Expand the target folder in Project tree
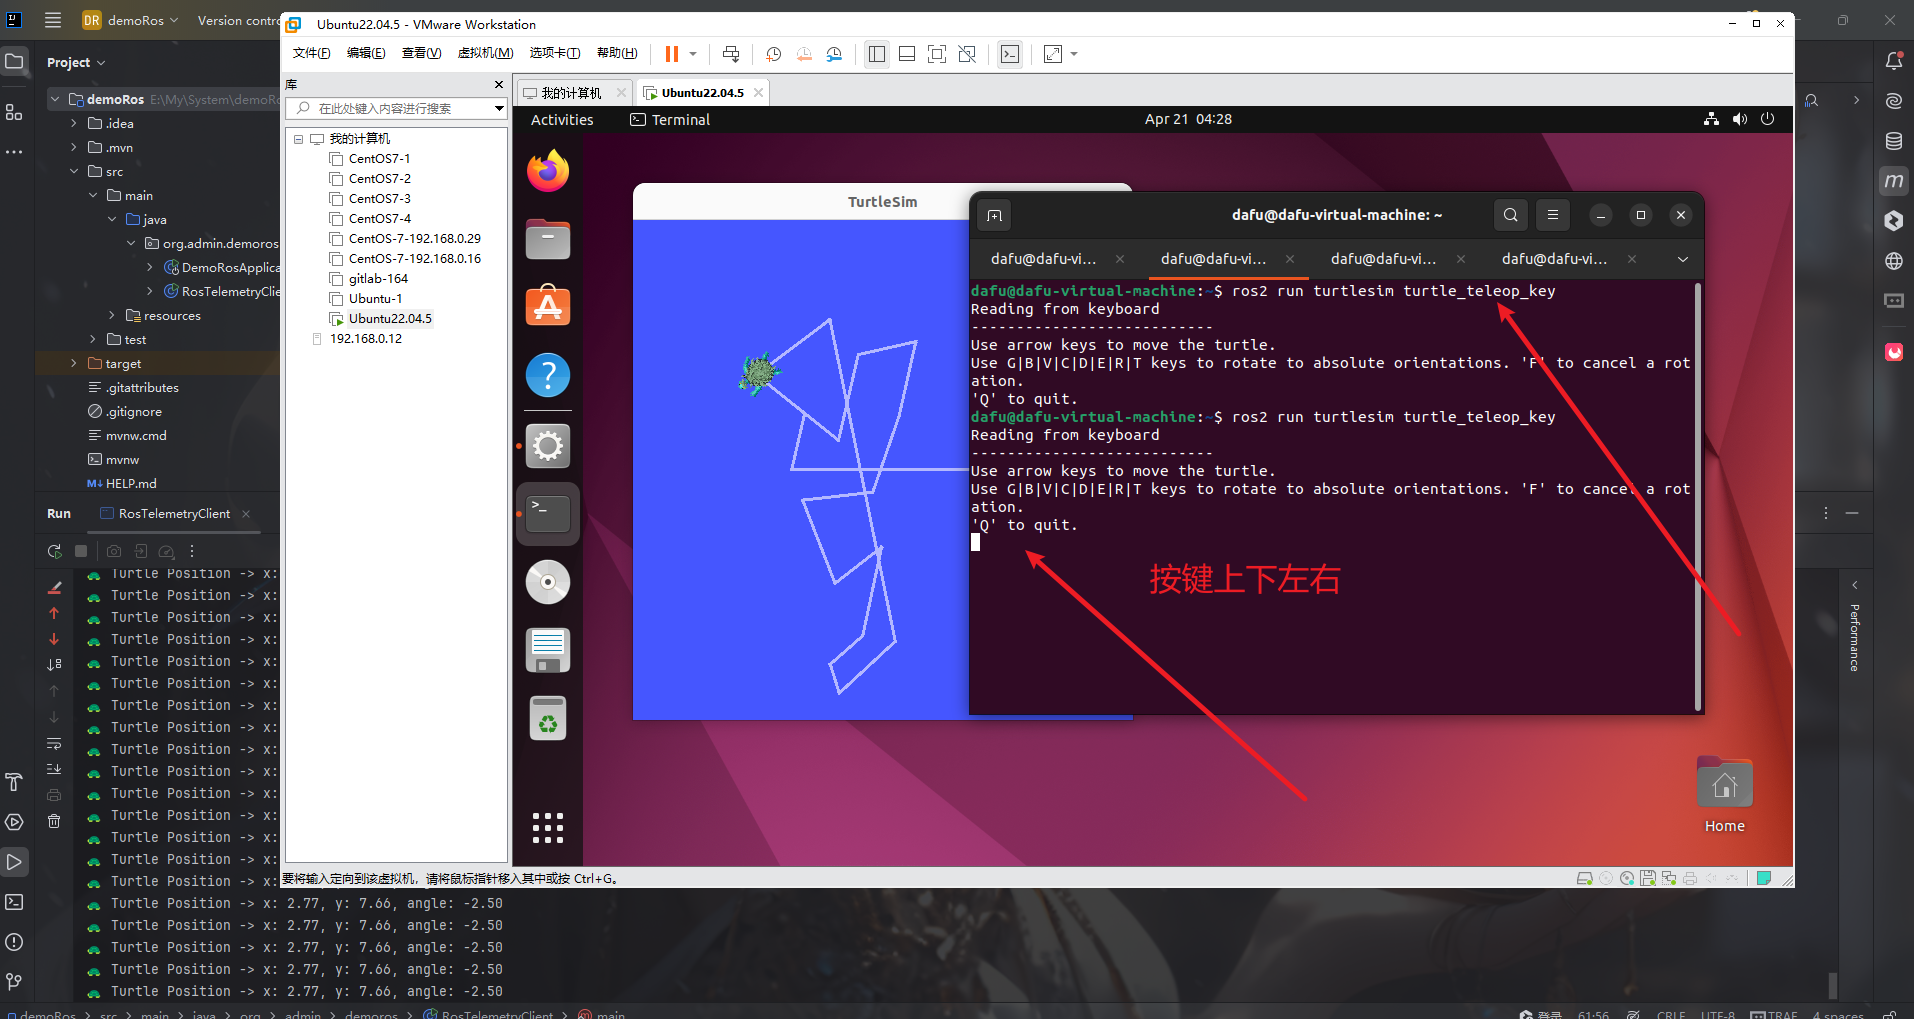Viewport: 1914px width, 1019px height. coord(73,364)
